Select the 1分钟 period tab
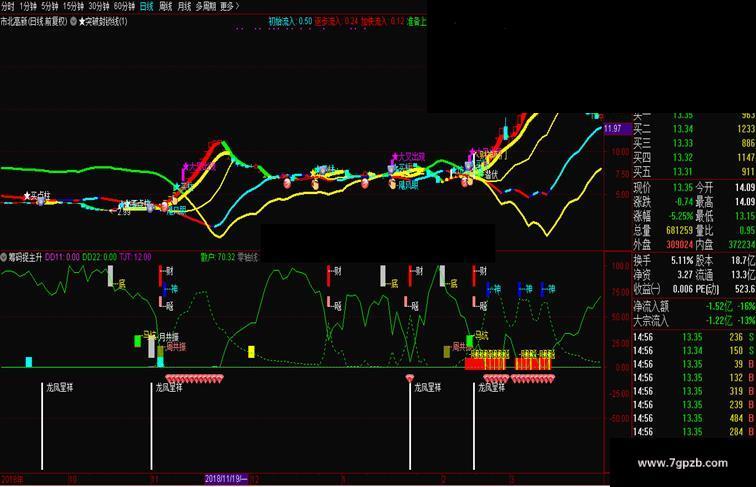The image size is (756, 487). [x=28, y=6]
